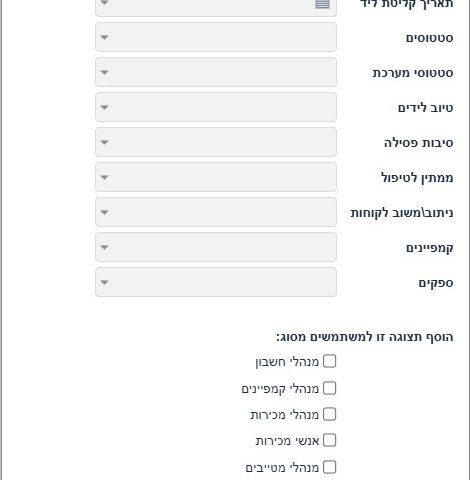
Task: Click inside the טיוב לידים selection field
Action: click(216, 107)
